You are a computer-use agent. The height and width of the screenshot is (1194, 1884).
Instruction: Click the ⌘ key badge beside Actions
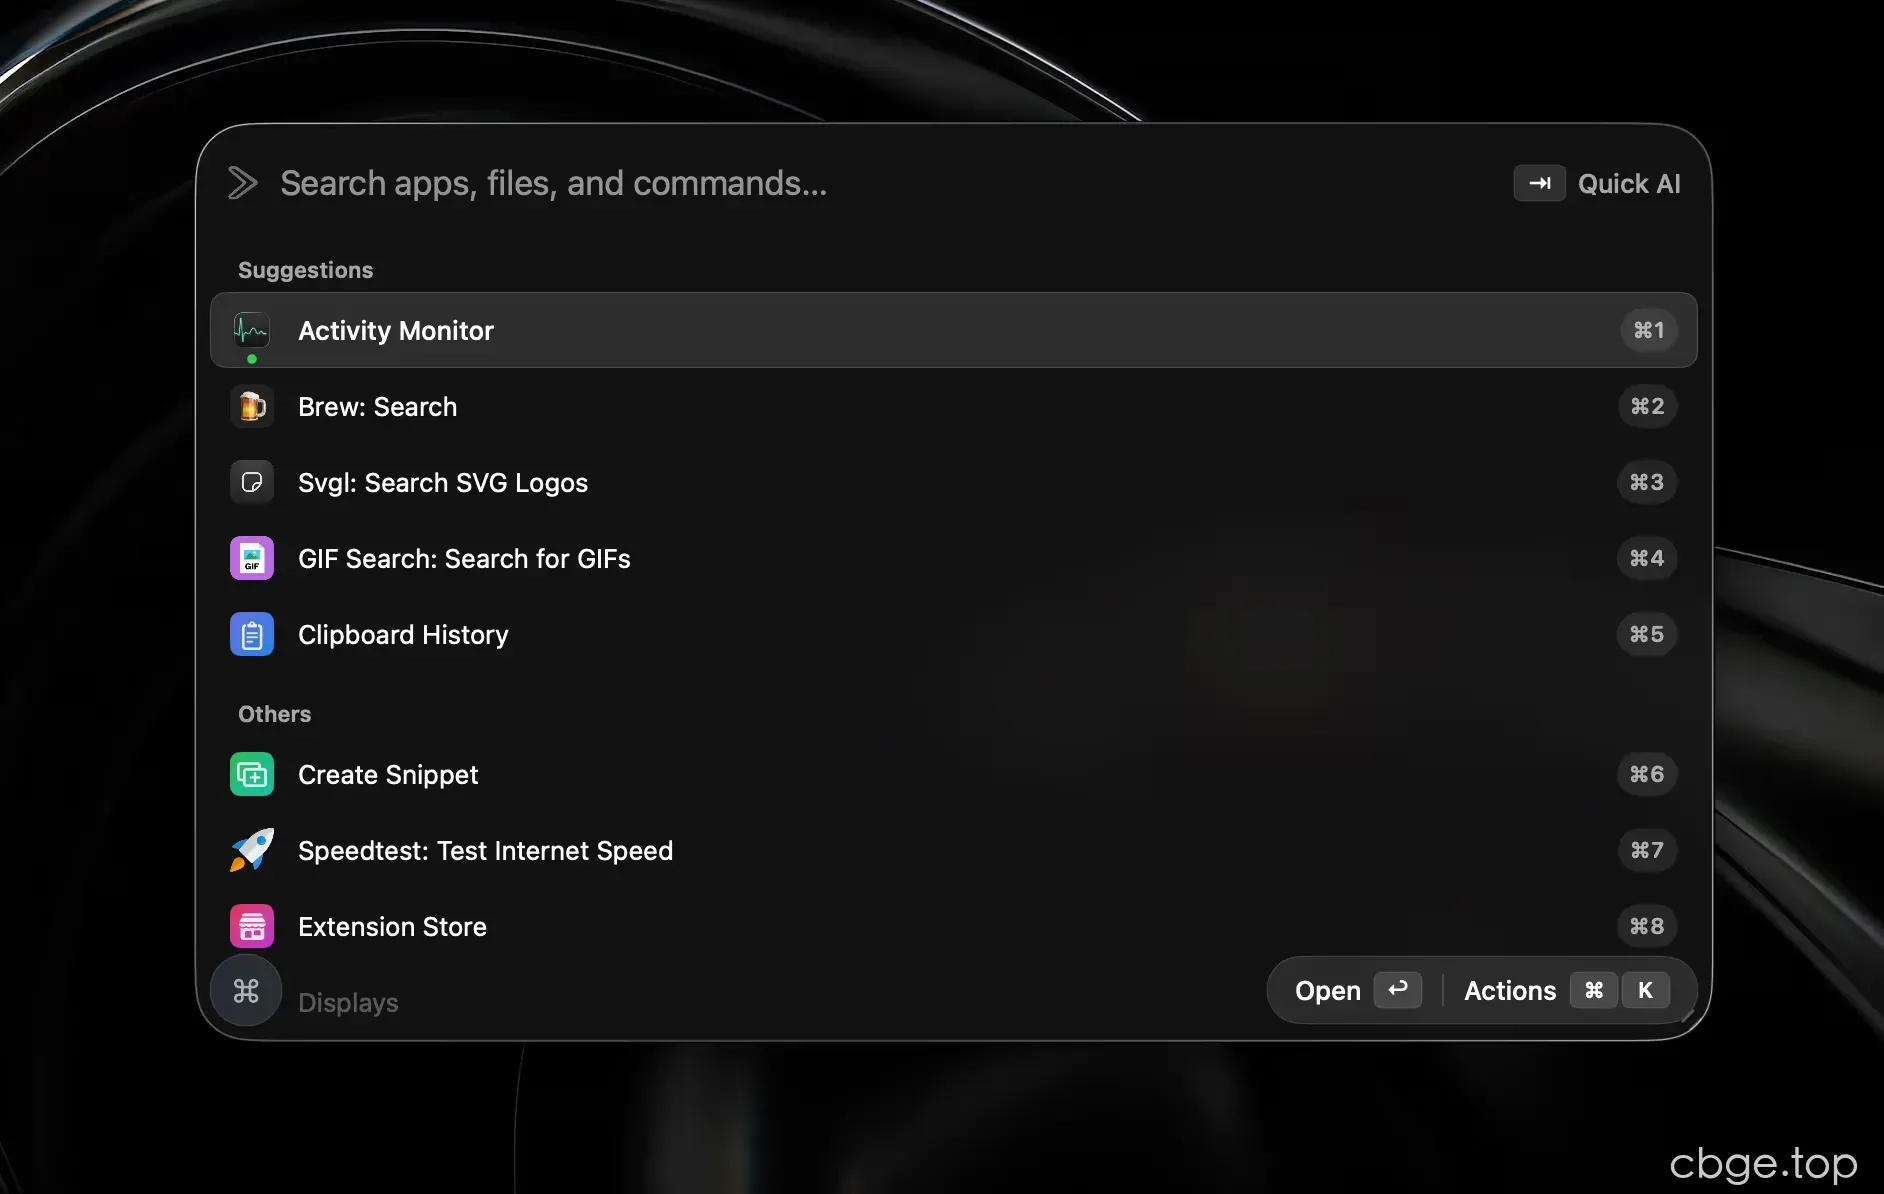coord(1594,990)
